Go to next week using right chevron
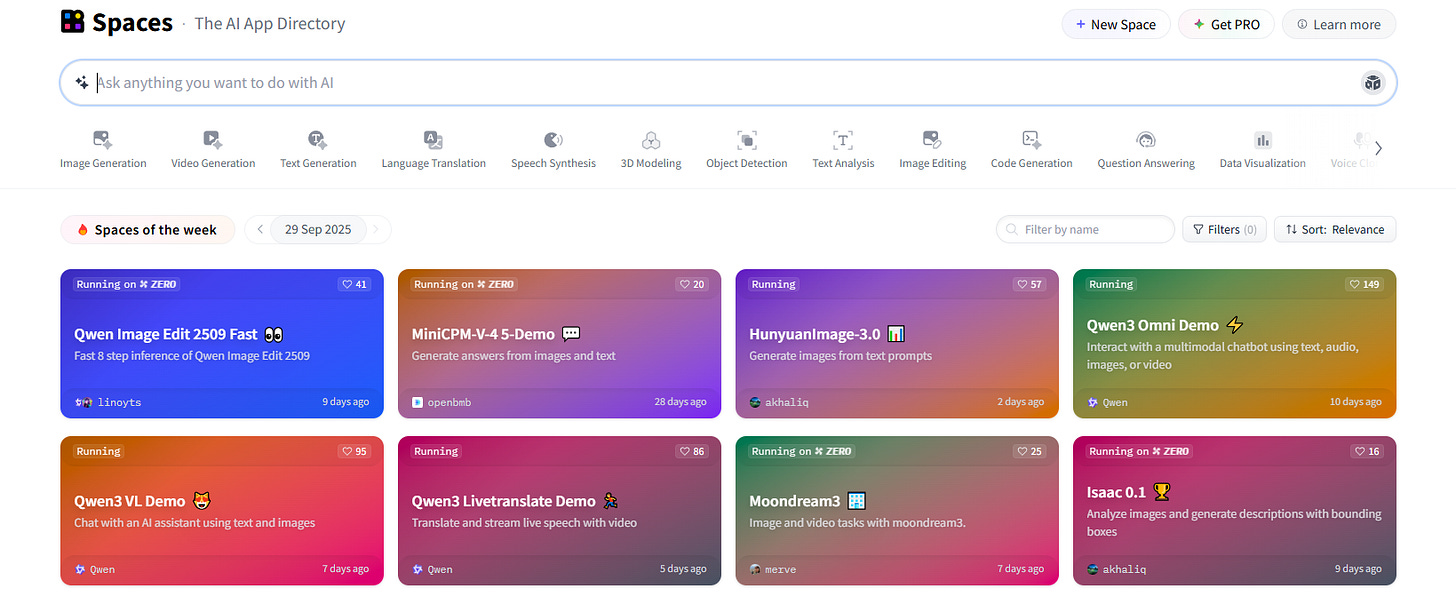The height and width of the screenshot is (612, 1456). (376, 229)
